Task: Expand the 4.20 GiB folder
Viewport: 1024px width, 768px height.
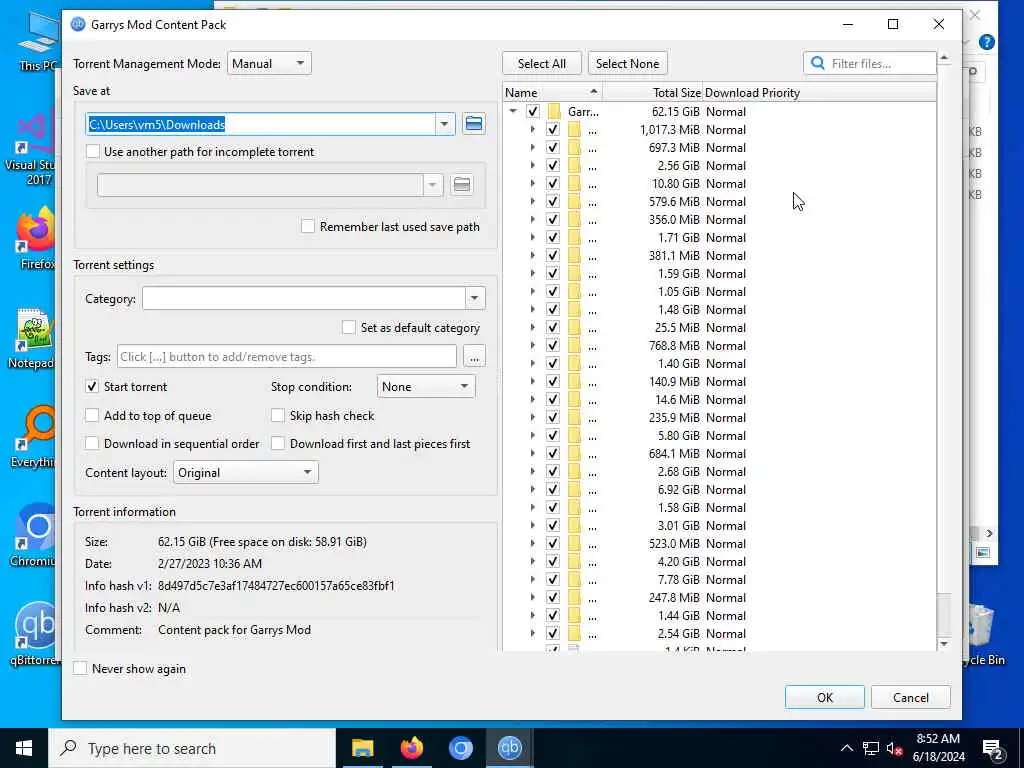Action: 533,562
